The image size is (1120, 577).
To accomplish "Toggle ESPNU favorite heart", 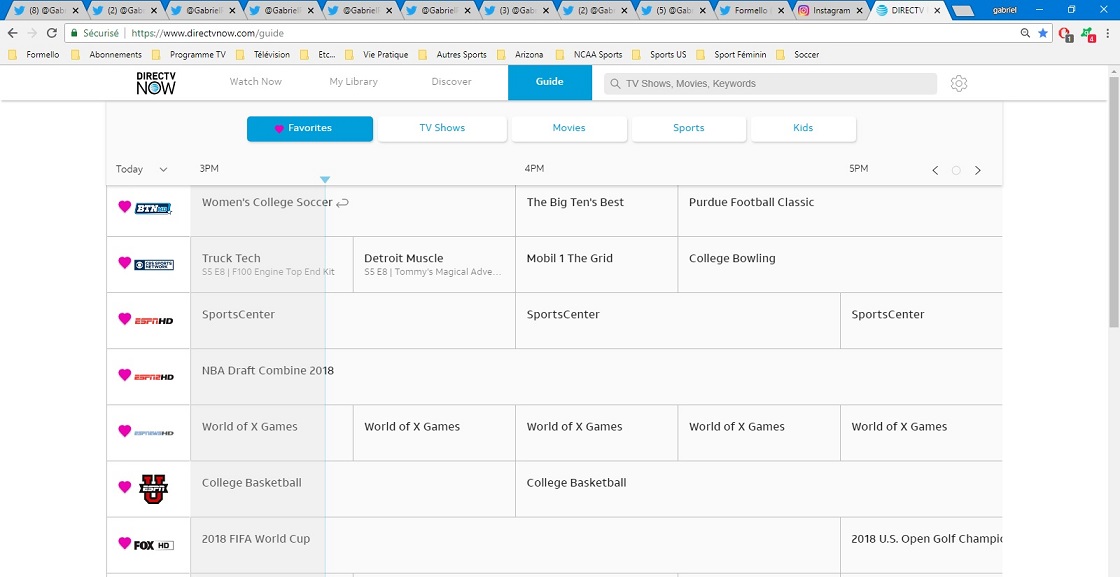I will coord(124,487).
